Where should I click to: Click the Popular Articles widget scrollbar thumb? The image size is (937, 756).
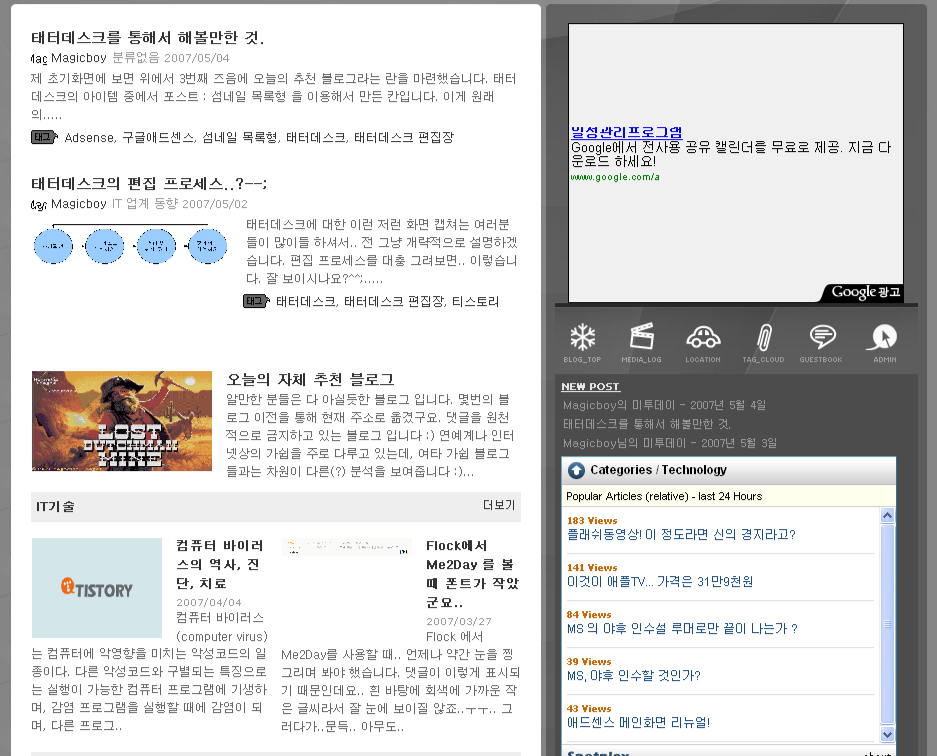[887, 625]
